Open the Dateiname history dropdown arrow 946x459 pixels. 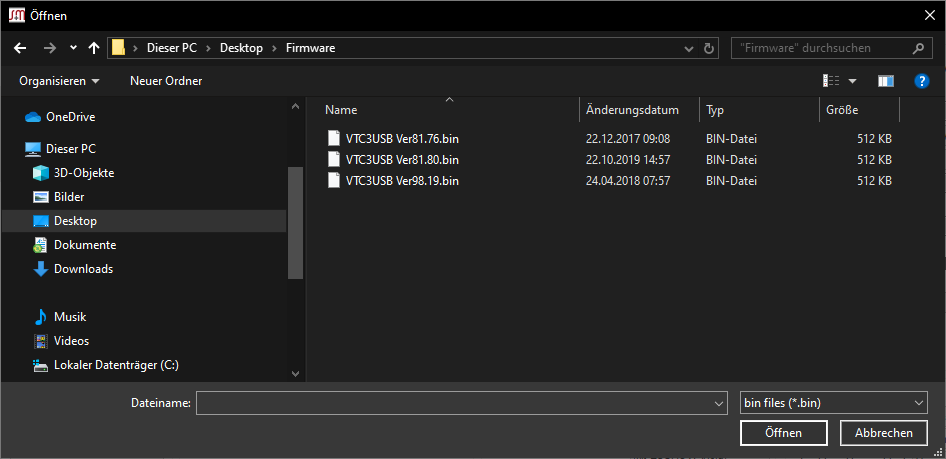(719, 403)
